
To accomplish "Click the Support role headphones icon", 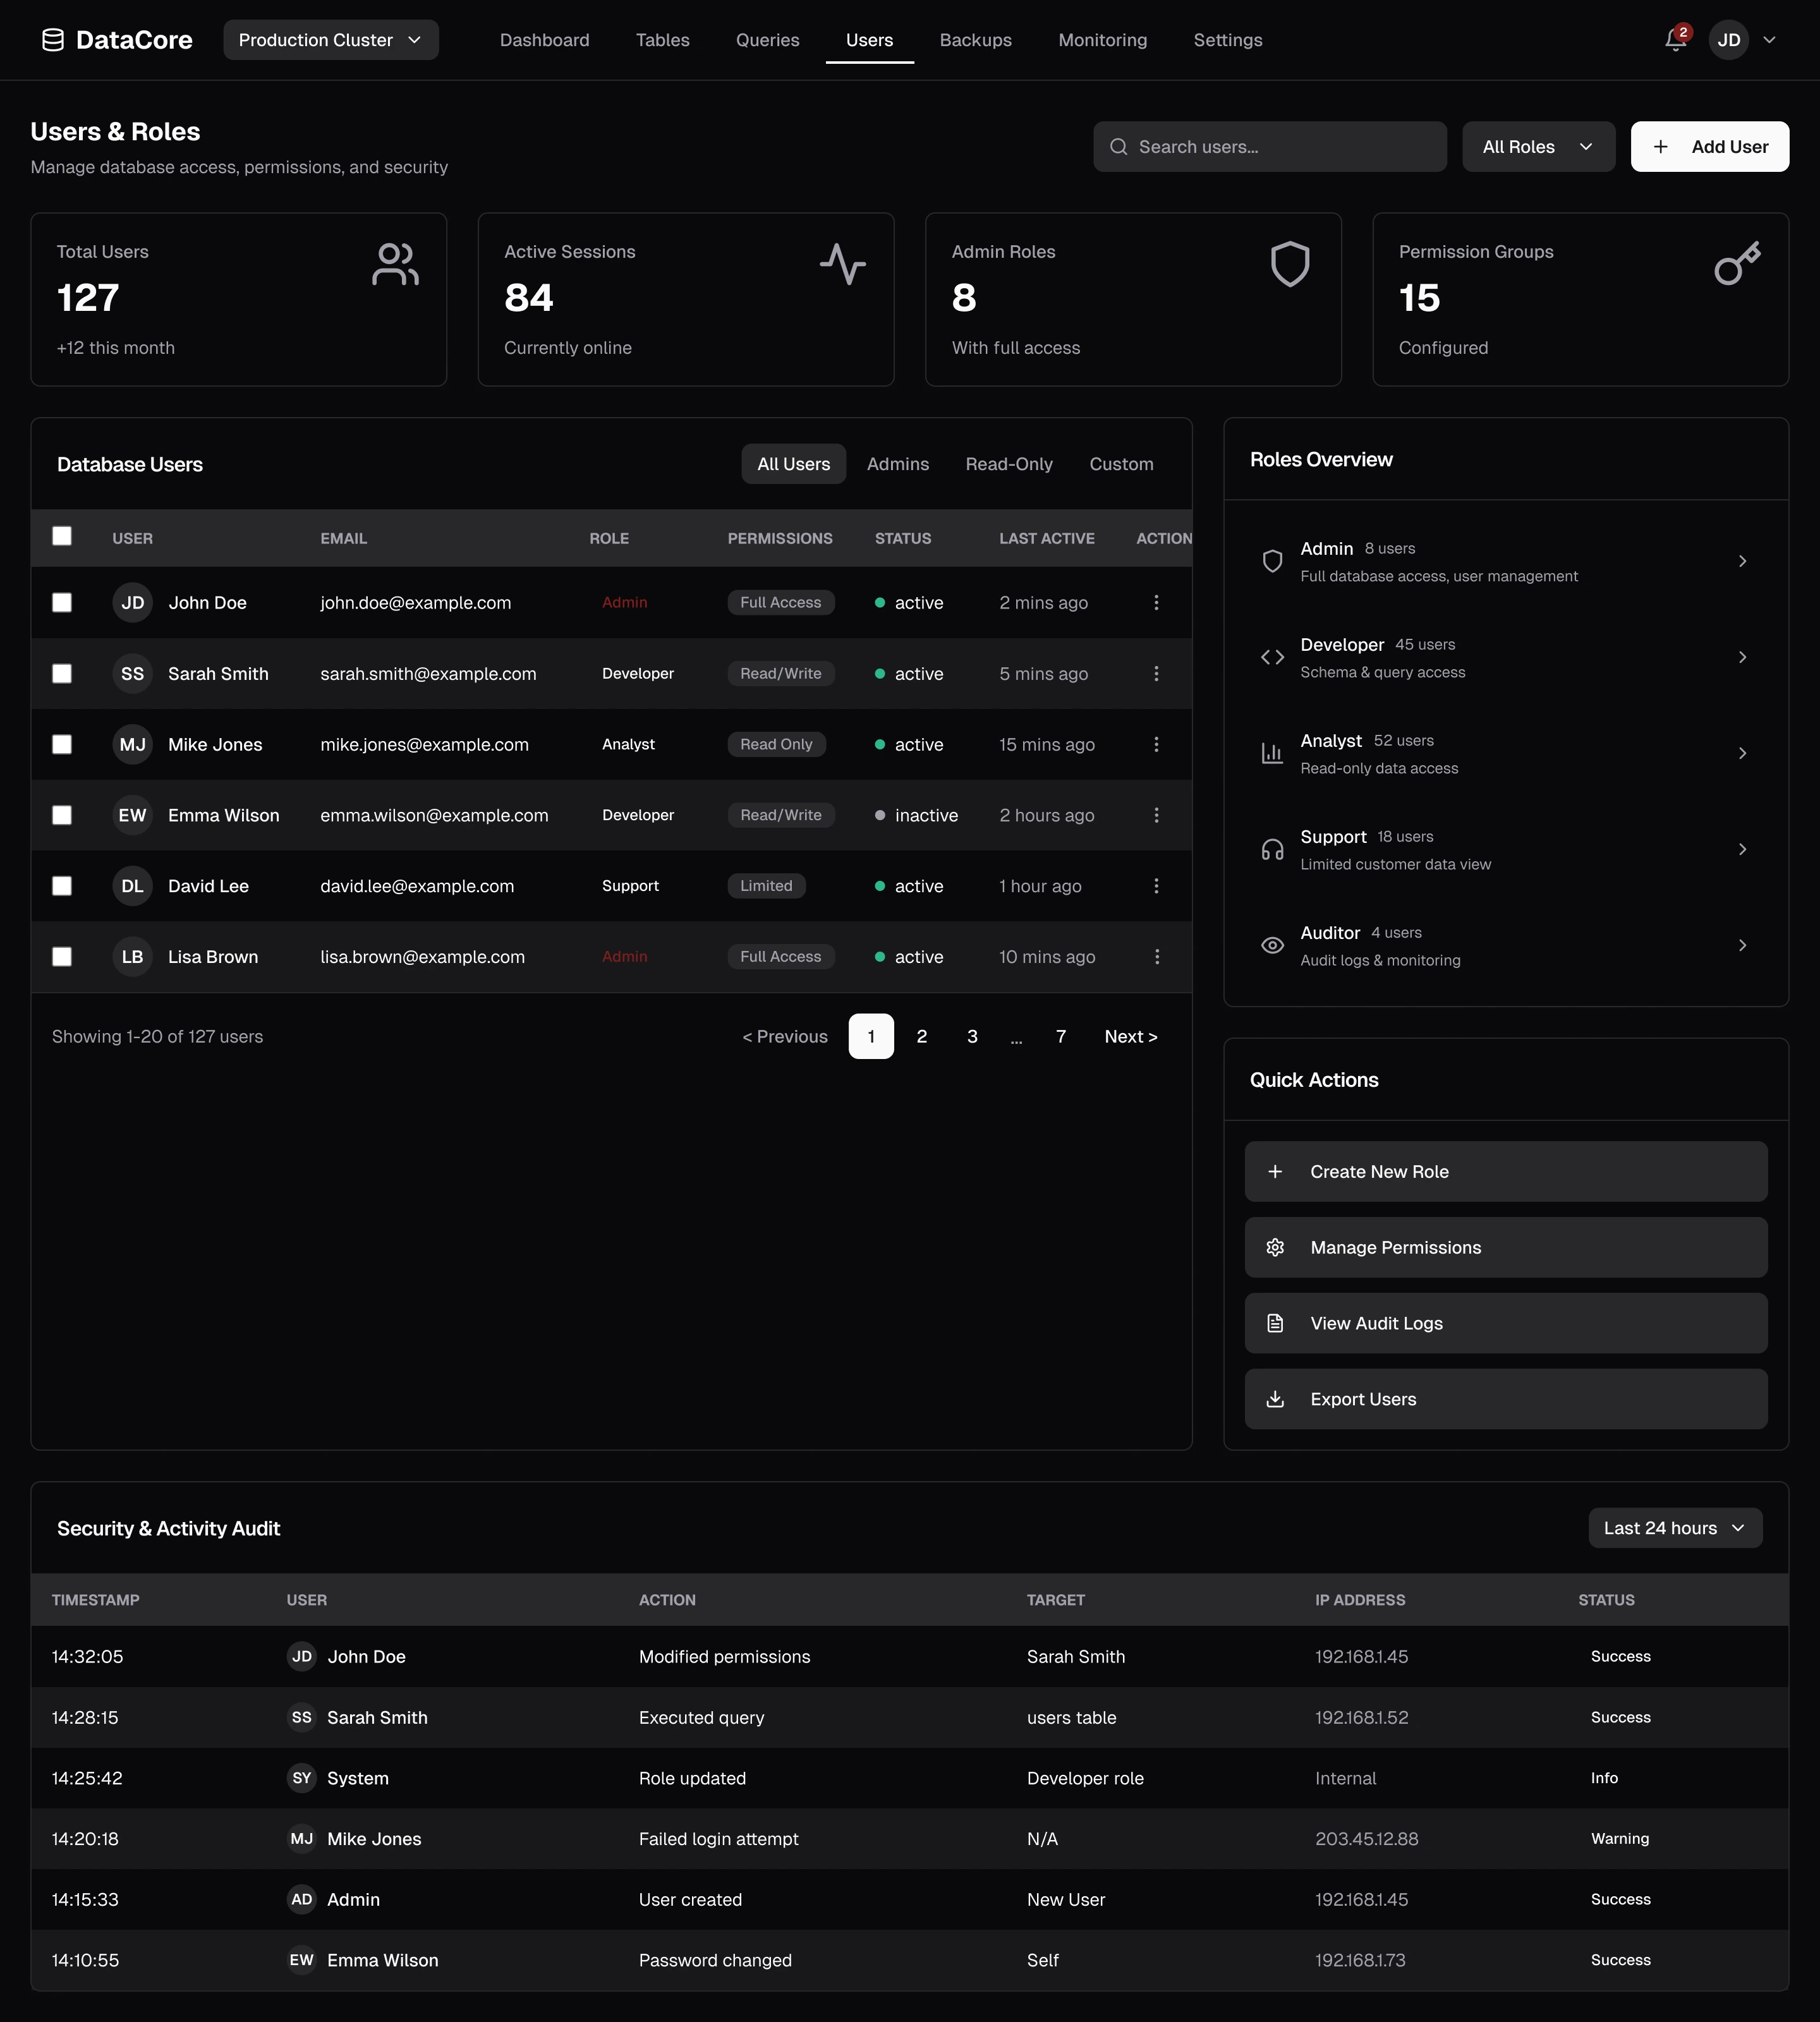I will (1272, 849).
